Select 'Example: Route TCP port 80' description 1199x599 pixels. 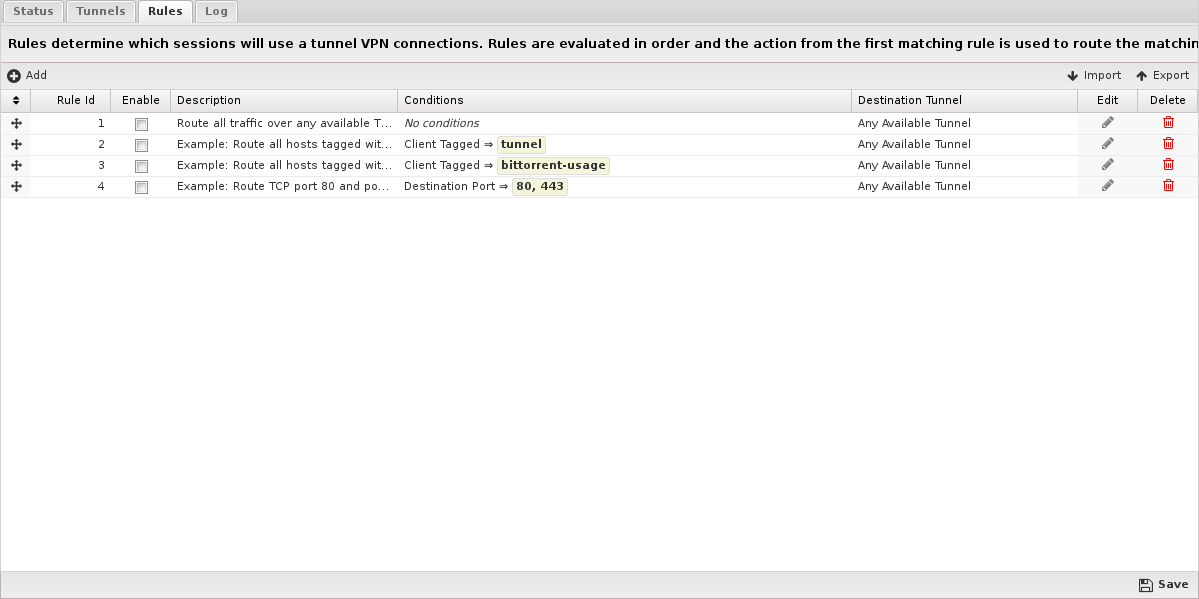point(284,187)
